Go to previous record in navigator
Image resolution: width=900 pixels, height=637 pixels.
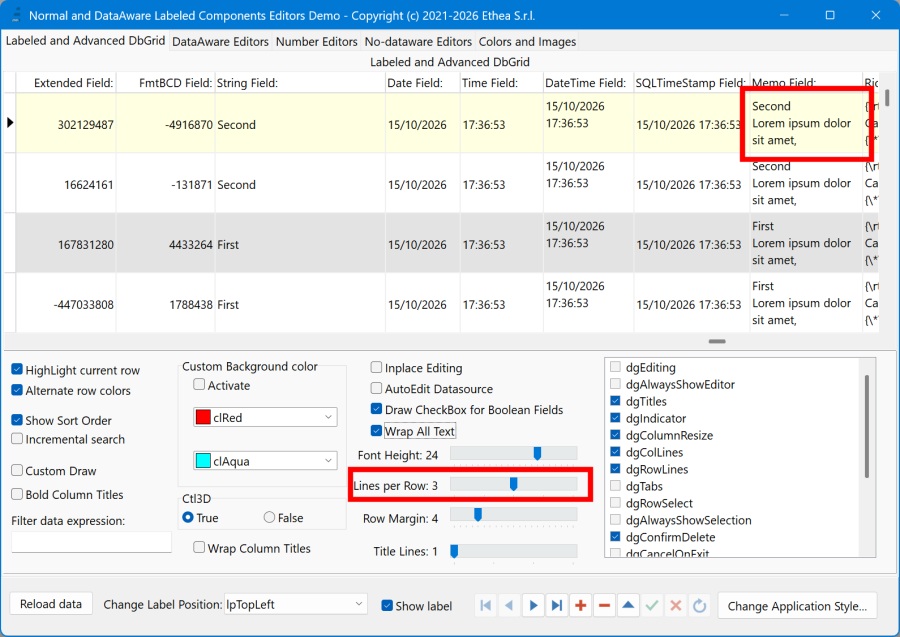pos(509,605)
